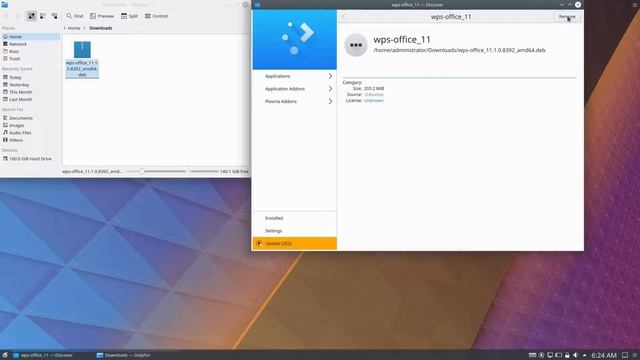Viewport: 640px width, 360px height.
Task: Expand hidden system tray icons
Action: pyautogui.click(x=584, y=355)
